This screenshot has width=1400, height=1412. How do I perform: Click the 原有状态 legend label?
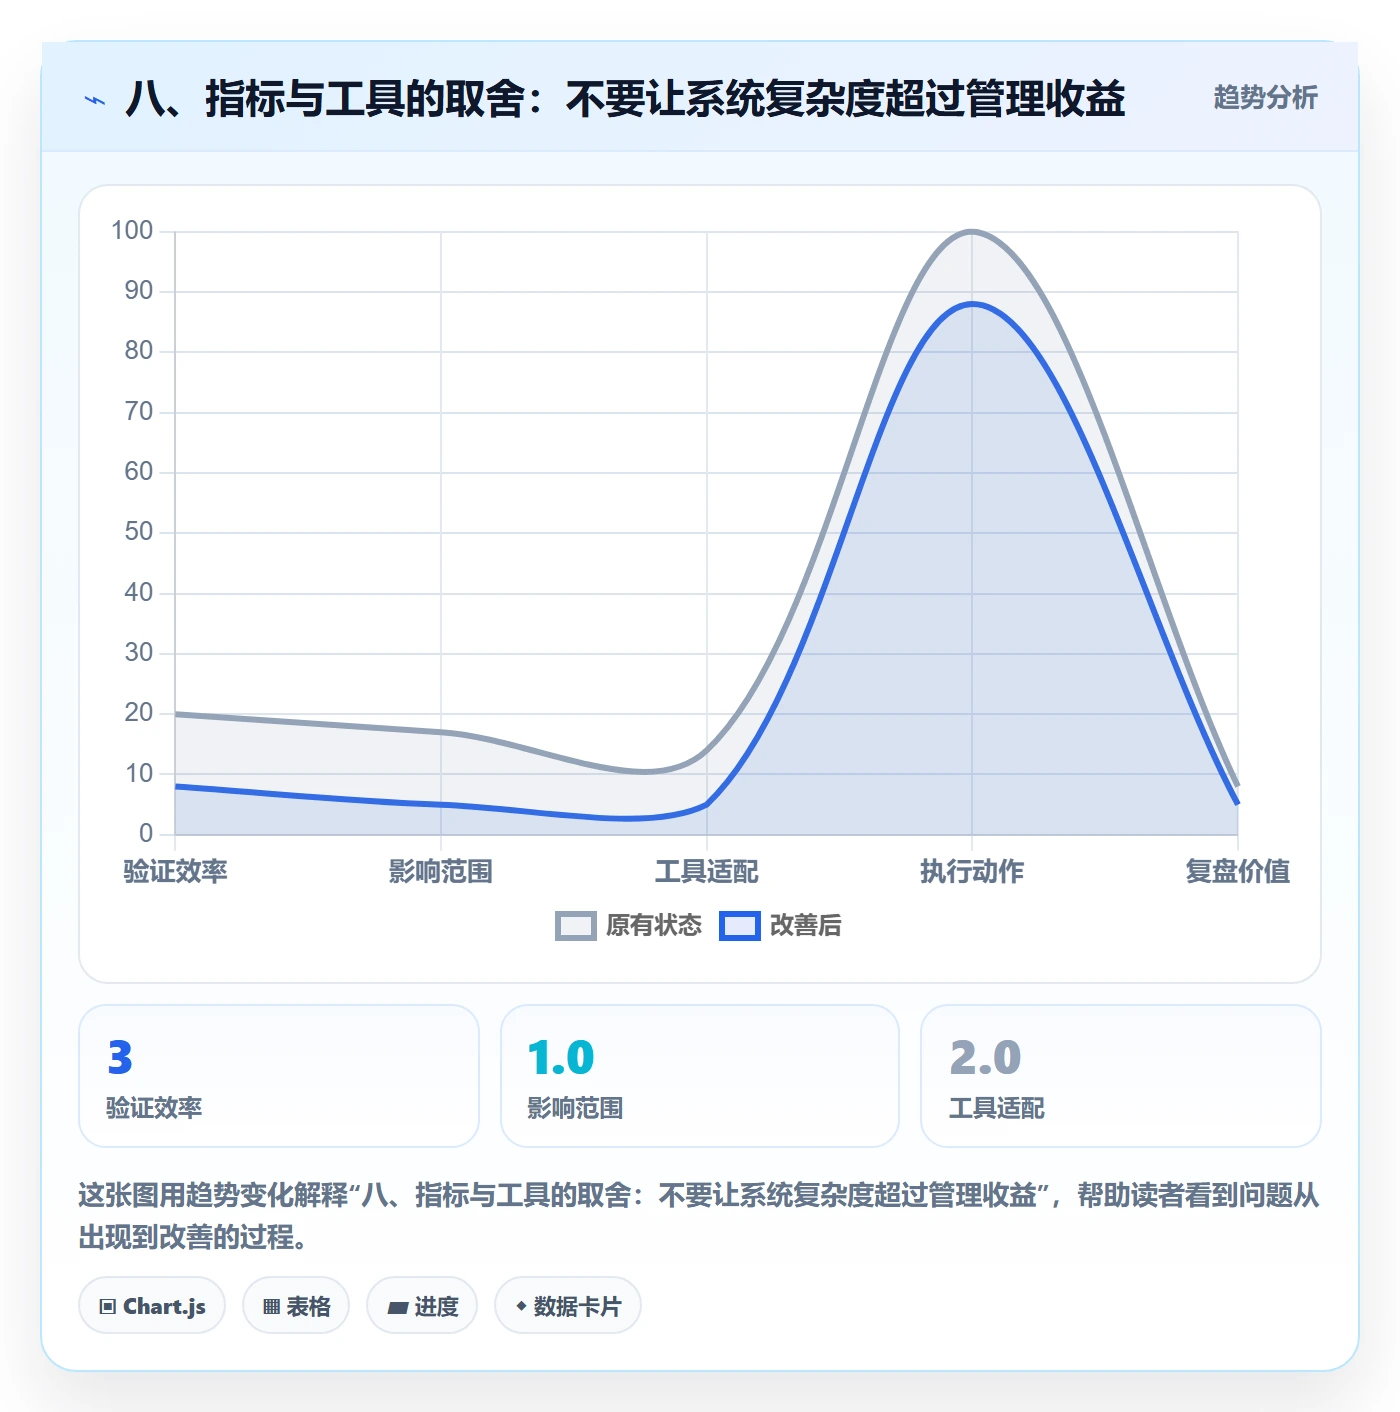[654, 926]
